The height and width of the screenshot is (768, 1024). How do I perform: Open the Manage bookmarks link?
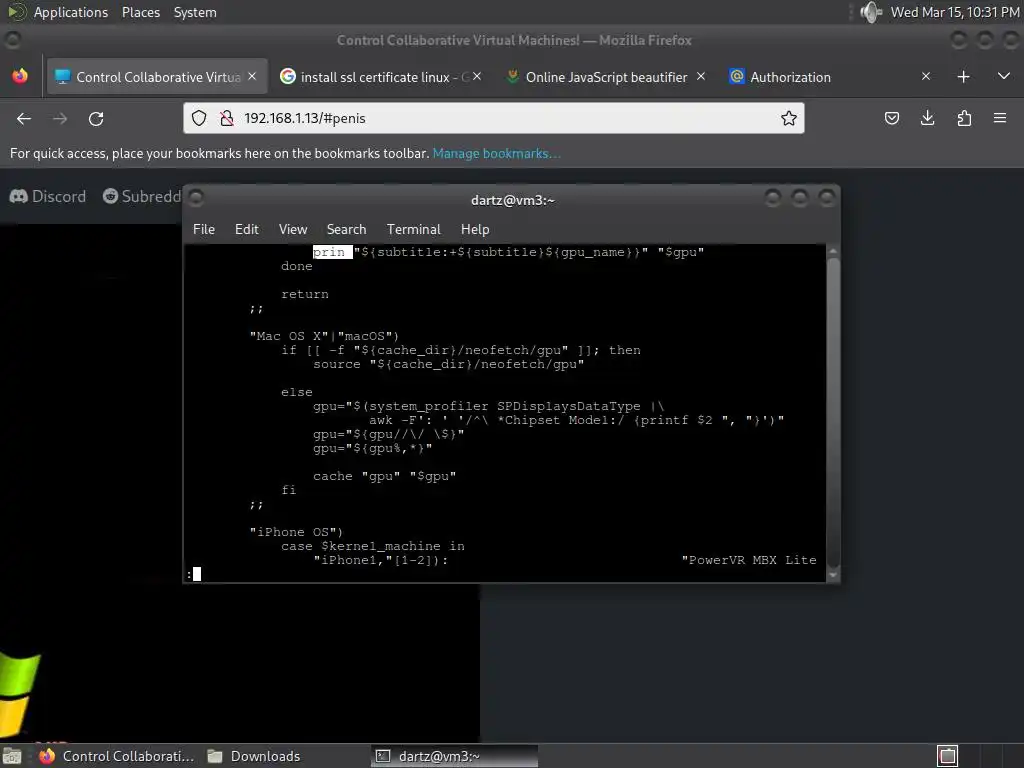tap(496, 153)
